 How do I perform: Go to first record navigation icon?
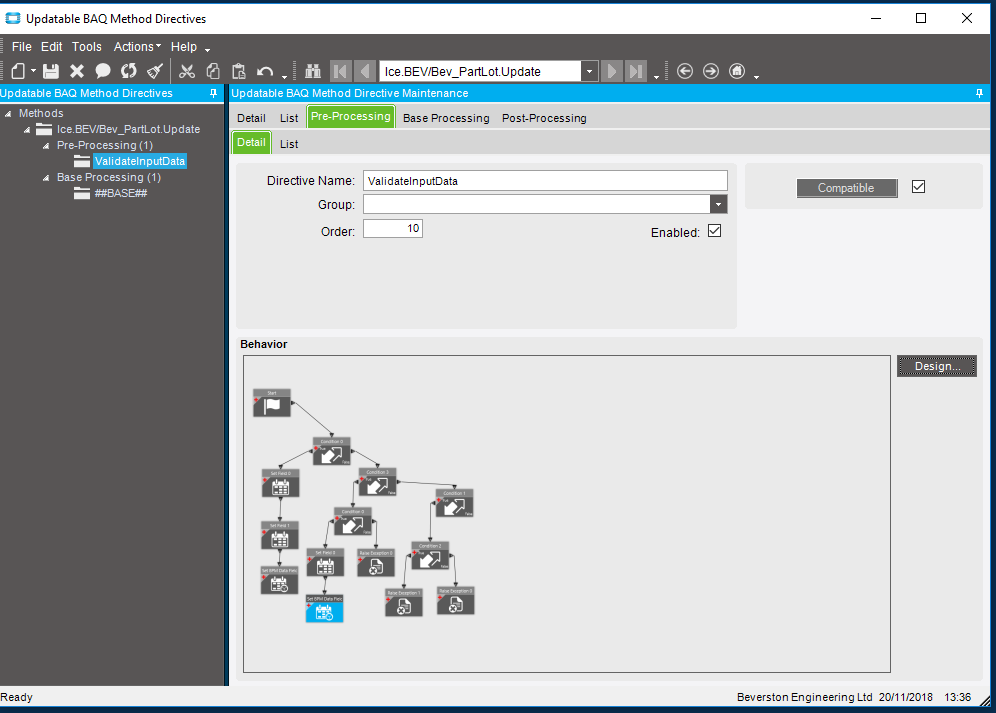point(340,71)
